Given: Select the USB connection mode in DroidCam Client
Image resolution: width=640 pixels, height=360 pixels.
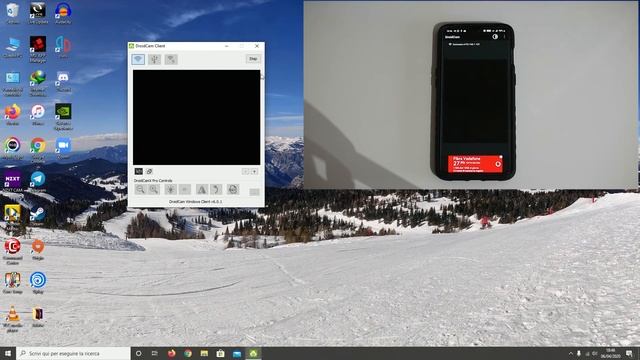Looking at the screenshot, I should coord(155,59).
